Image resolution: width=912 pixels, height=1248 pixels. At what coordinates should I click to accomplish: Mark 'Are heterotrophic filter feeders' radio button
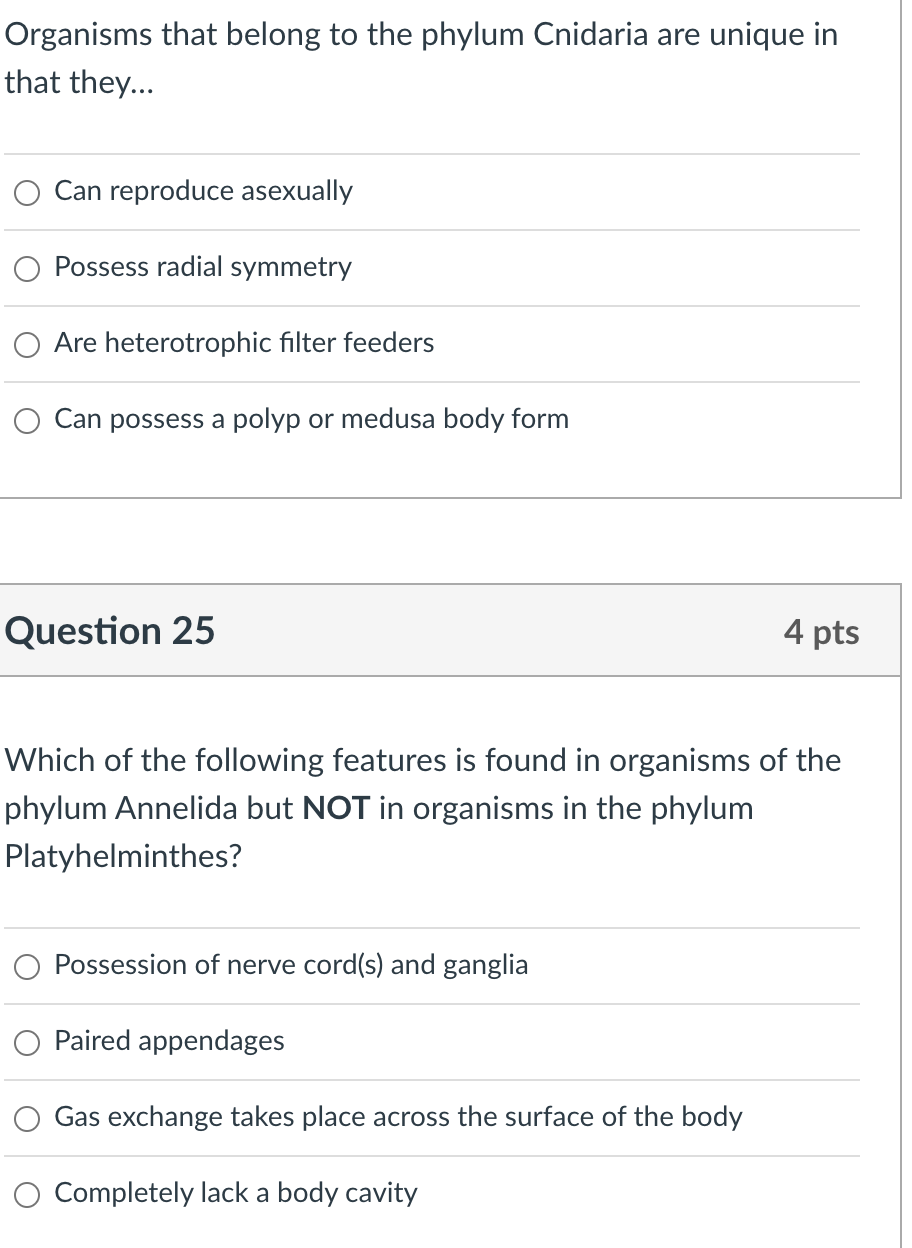28,345
